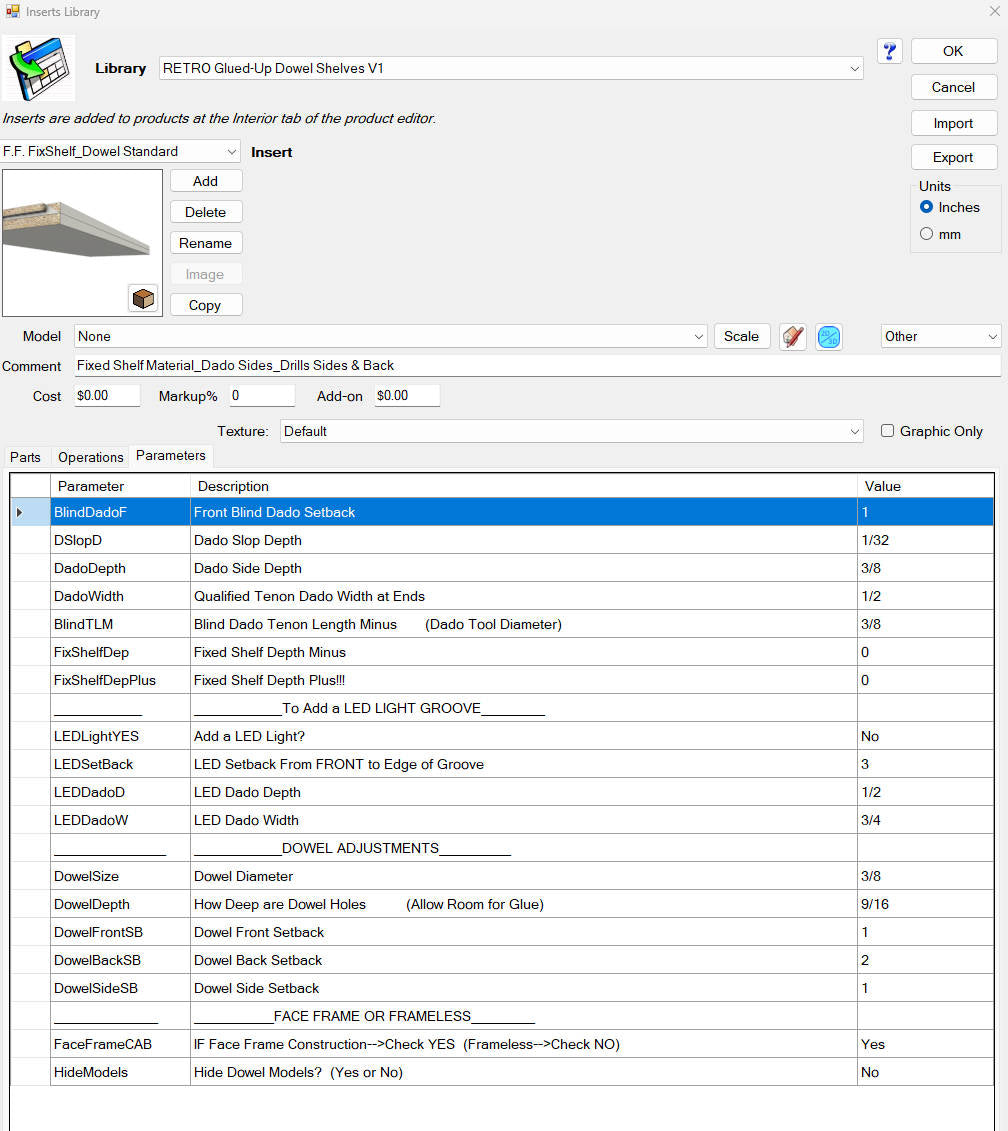Screen dimensions: 1008x1131
Task: Click the Export button
Action: 953,157
